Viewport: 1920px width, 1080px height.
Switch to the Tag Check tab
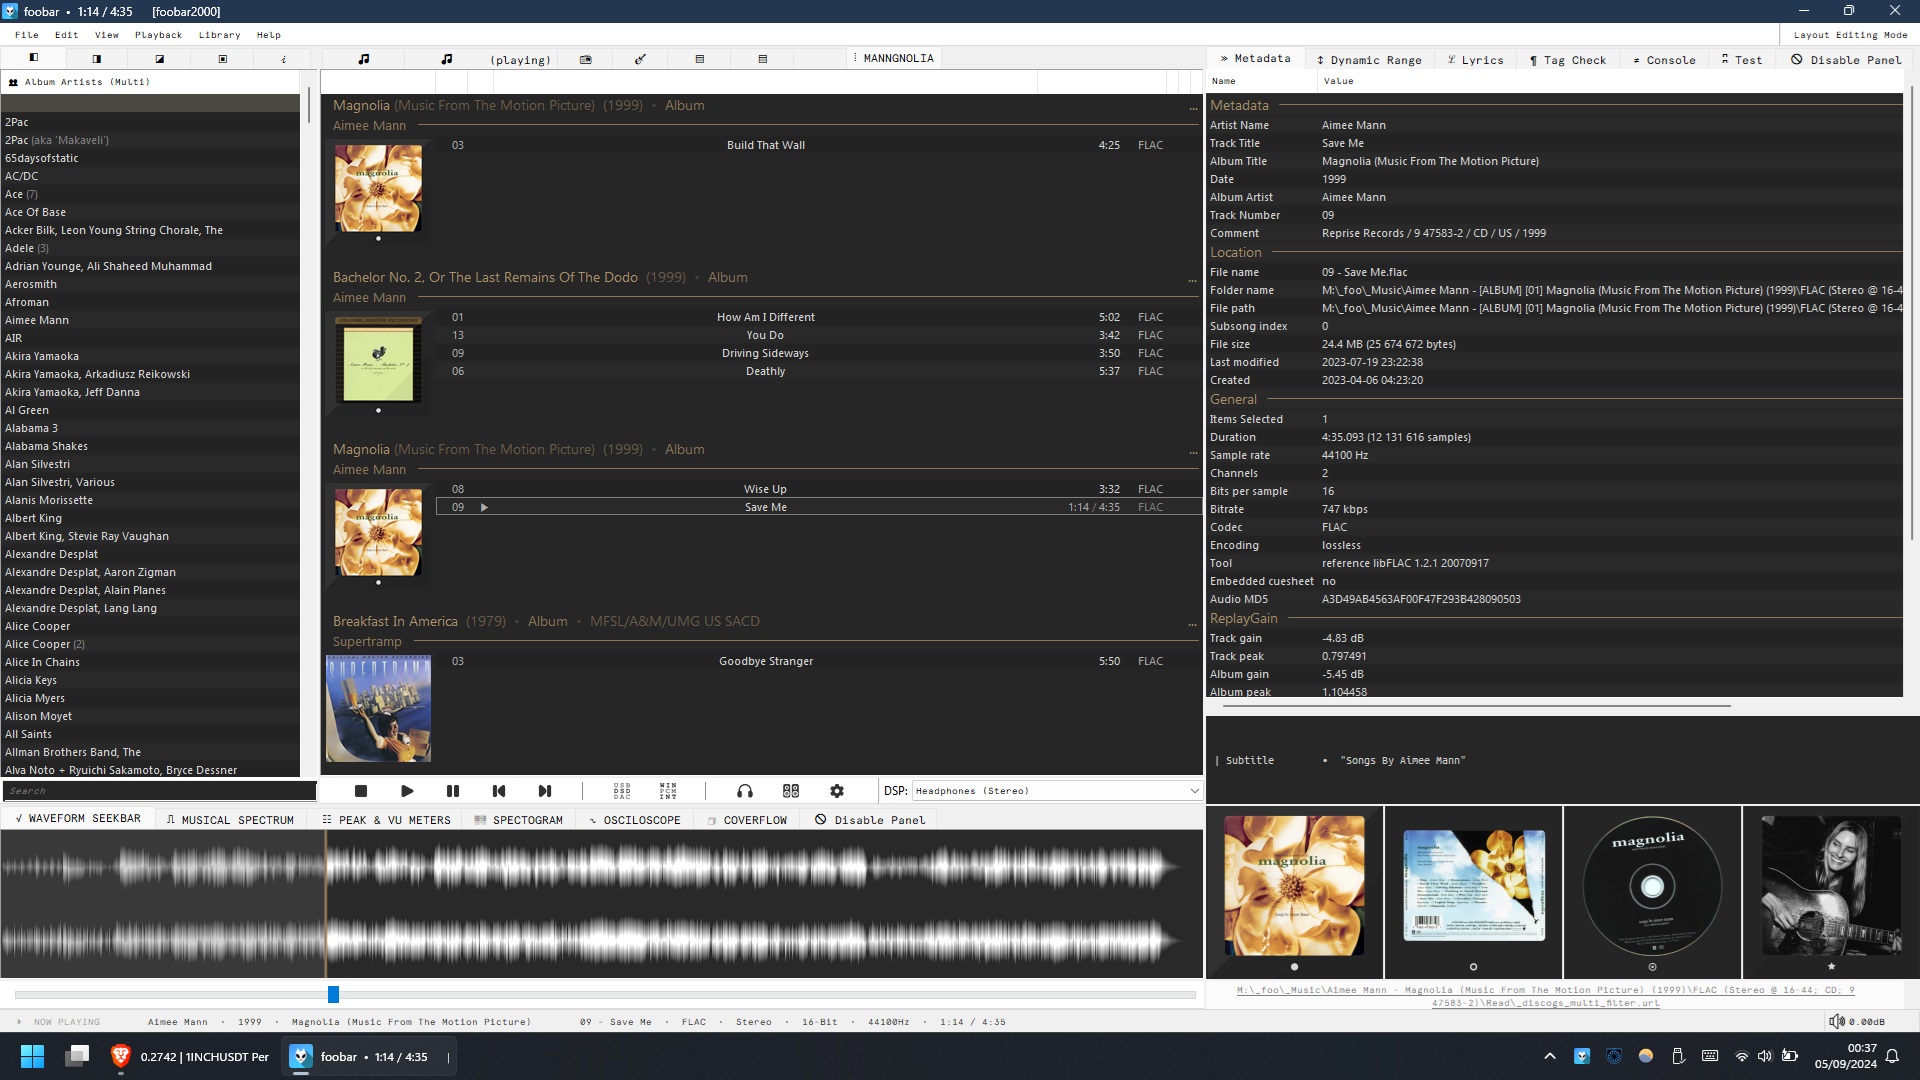pos(1567,60)
